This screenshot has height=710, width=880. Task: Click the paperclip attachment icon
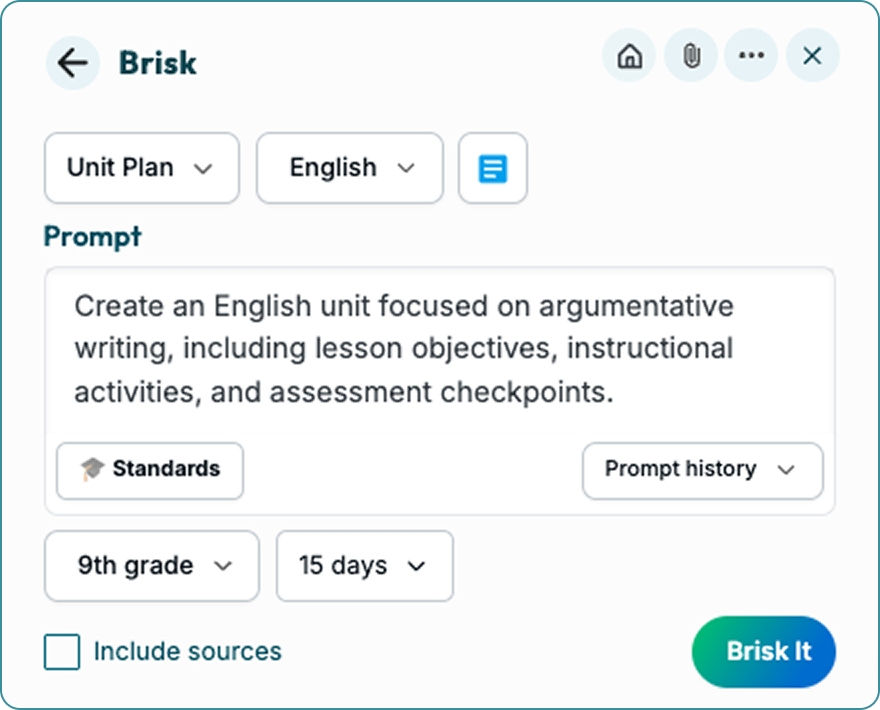690,57
